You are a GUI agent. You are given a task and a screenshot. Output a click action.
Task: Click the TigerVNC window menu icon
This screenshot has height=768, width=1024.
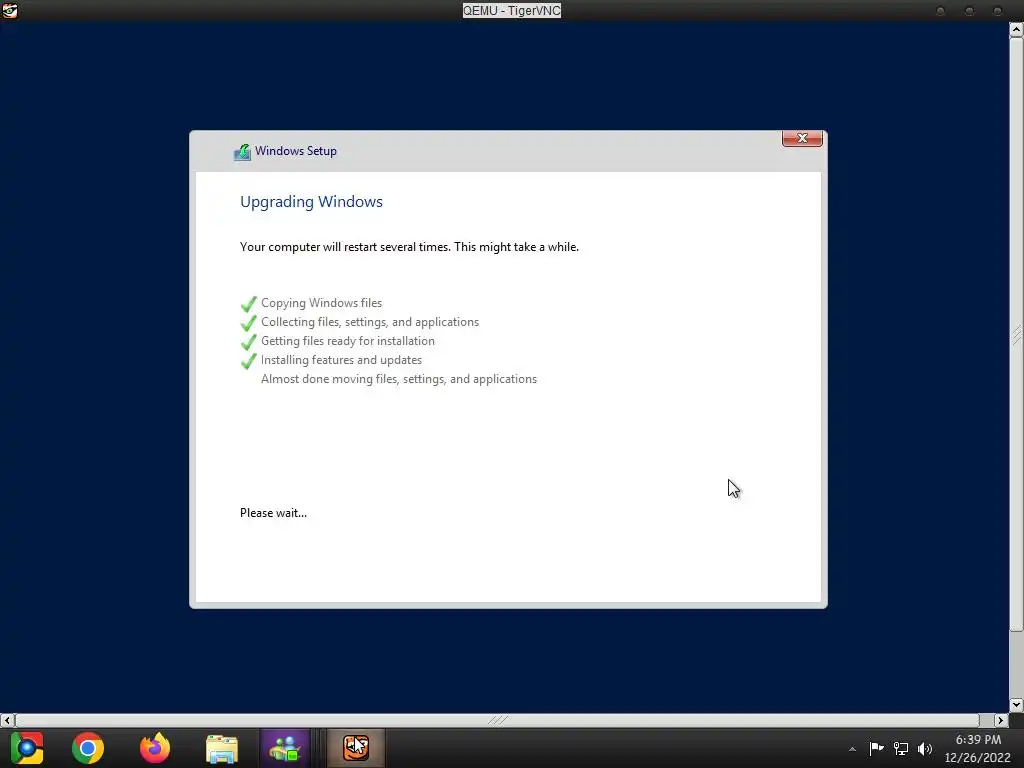[x=10, y=10]
